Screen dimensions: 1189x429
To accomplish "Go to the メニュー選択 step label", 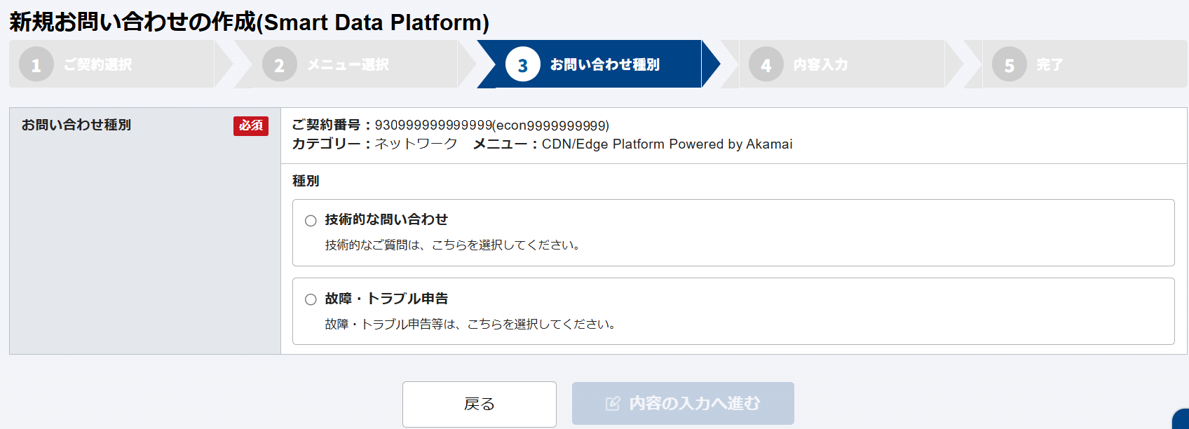I will 347,66.
